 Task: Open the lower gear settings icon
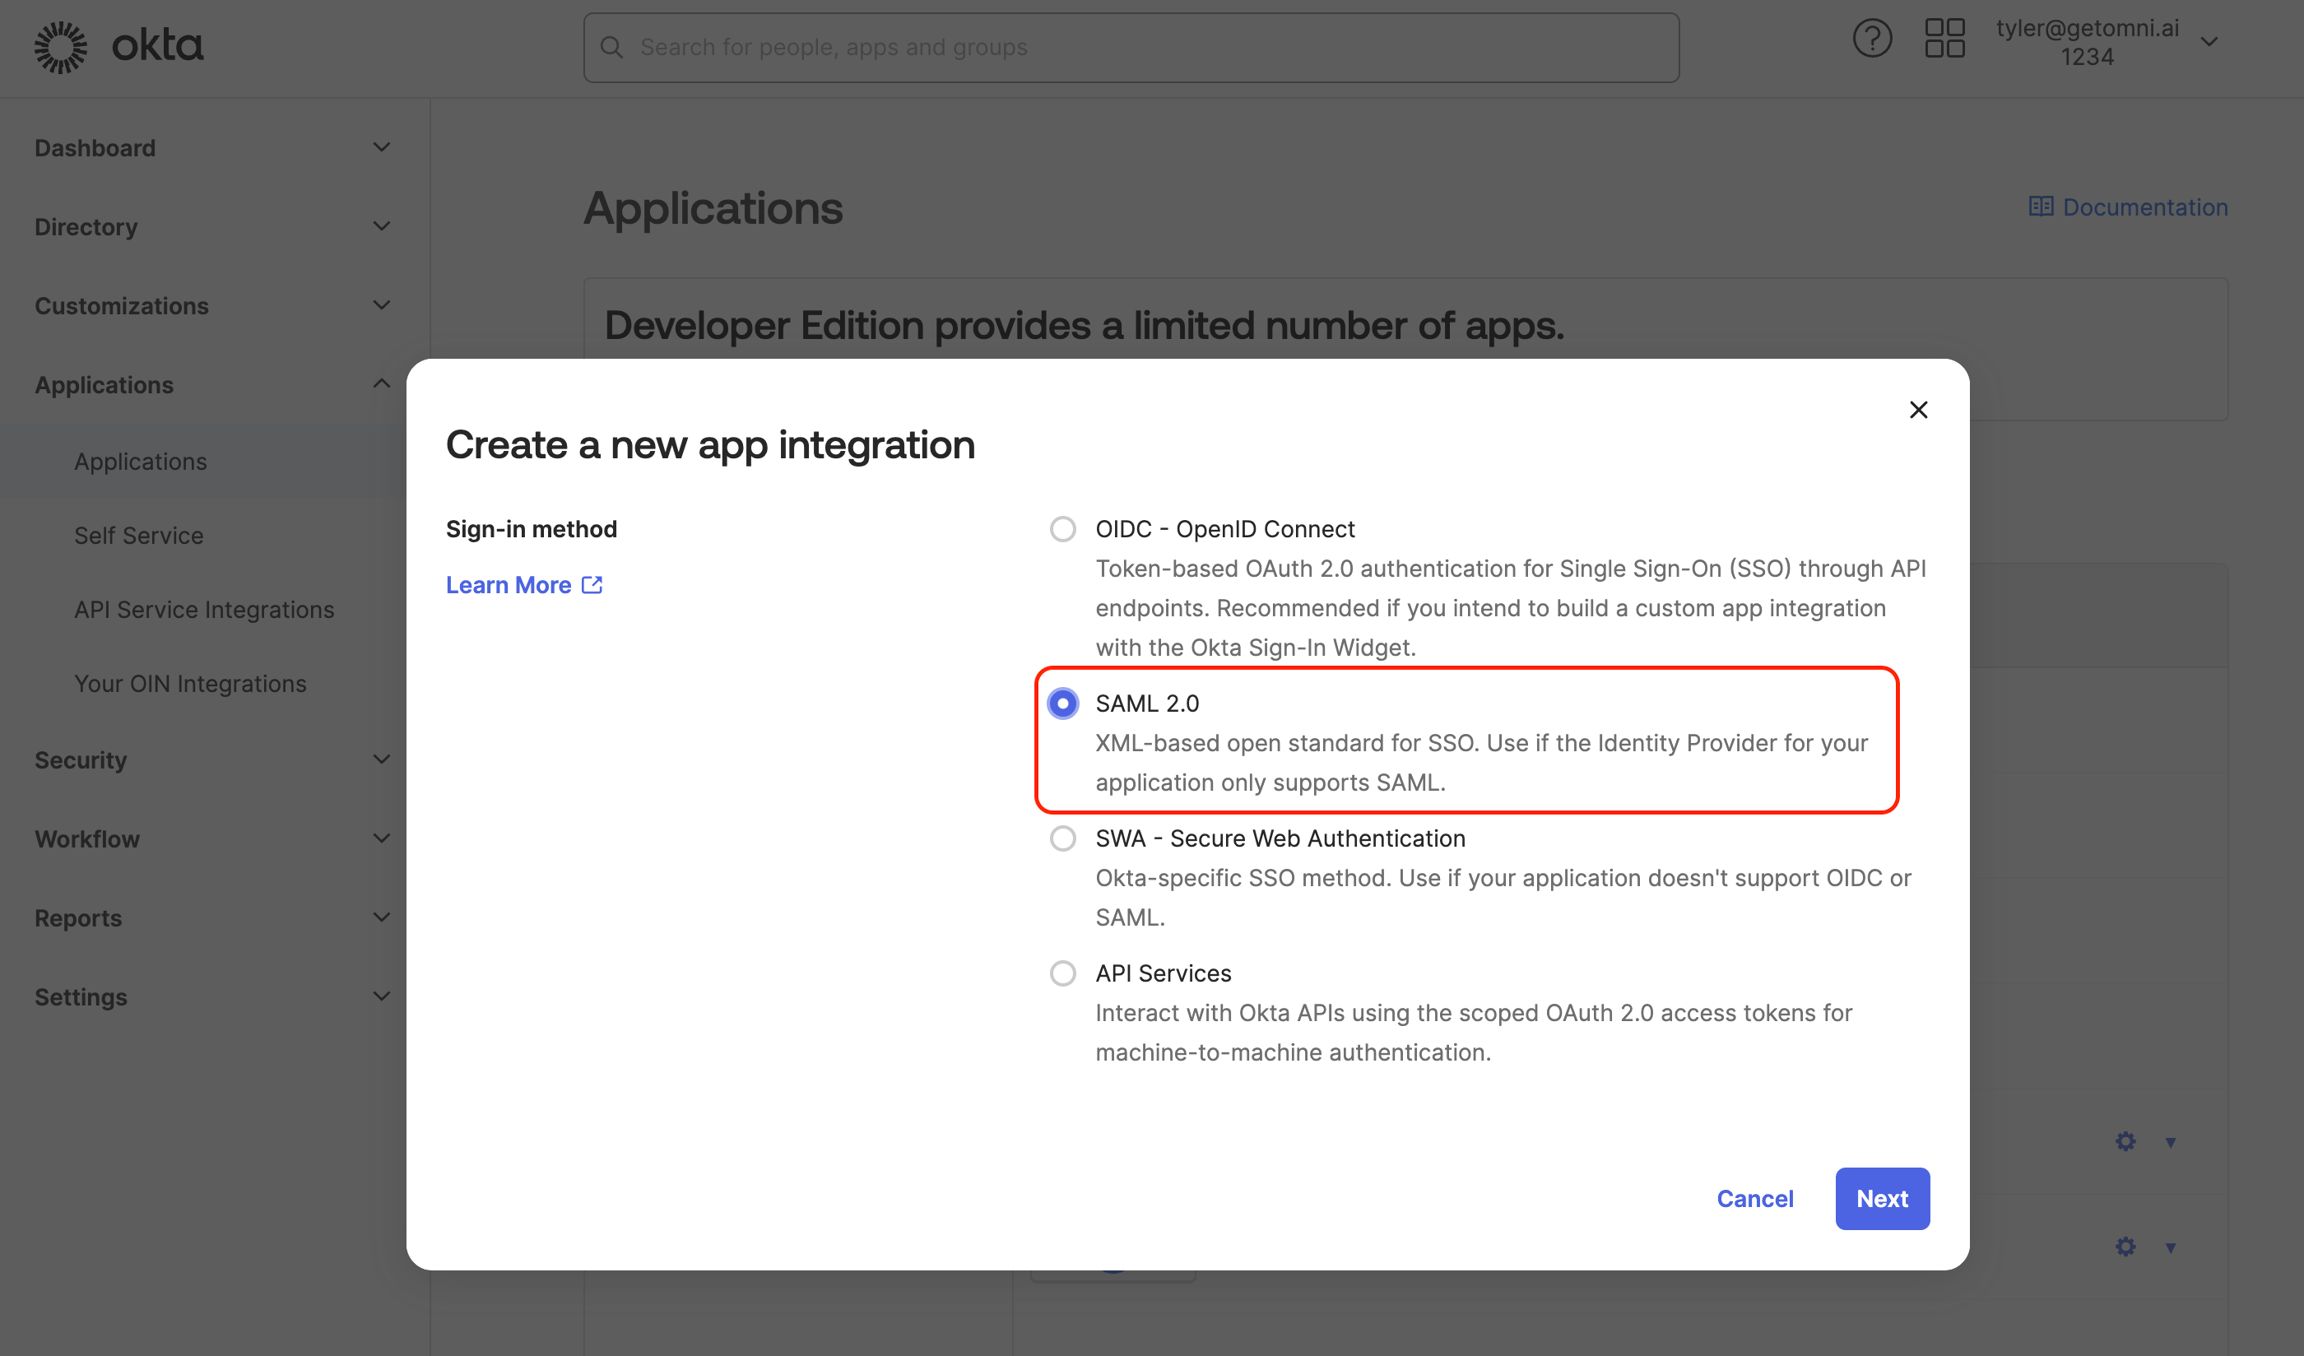(2124, 1247)
